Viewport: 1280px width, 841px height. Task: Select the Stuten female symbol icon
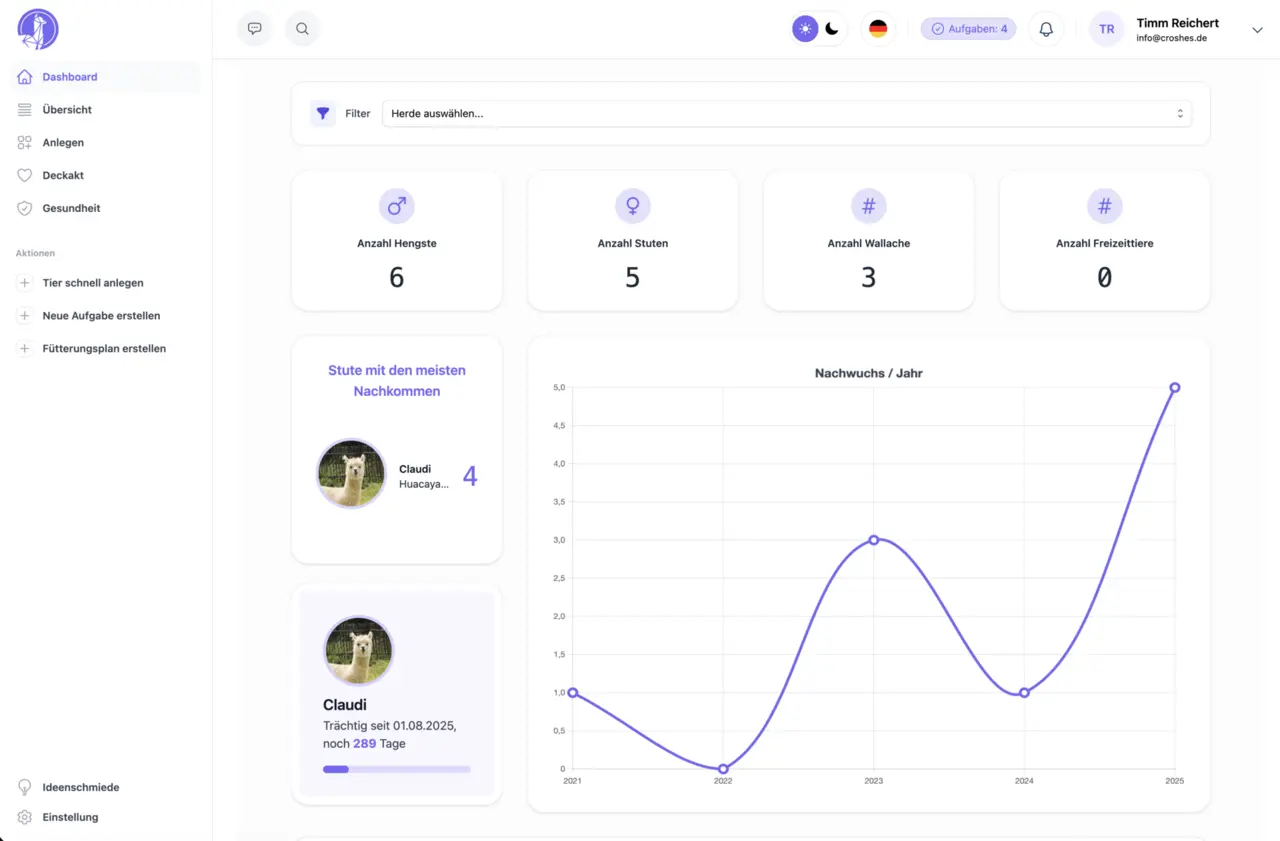632,205
